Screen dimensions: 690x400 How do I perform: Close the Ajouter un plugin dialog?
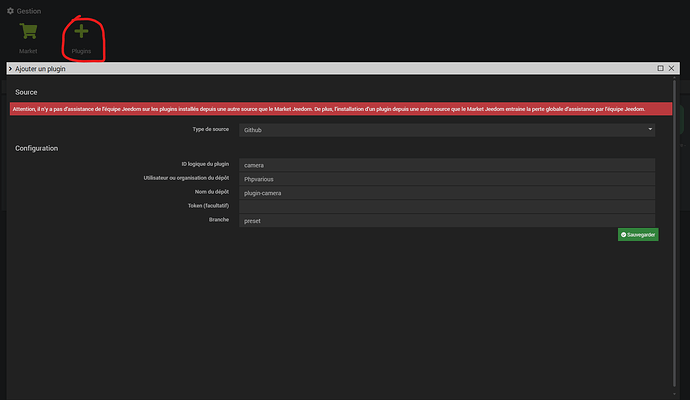671,68
